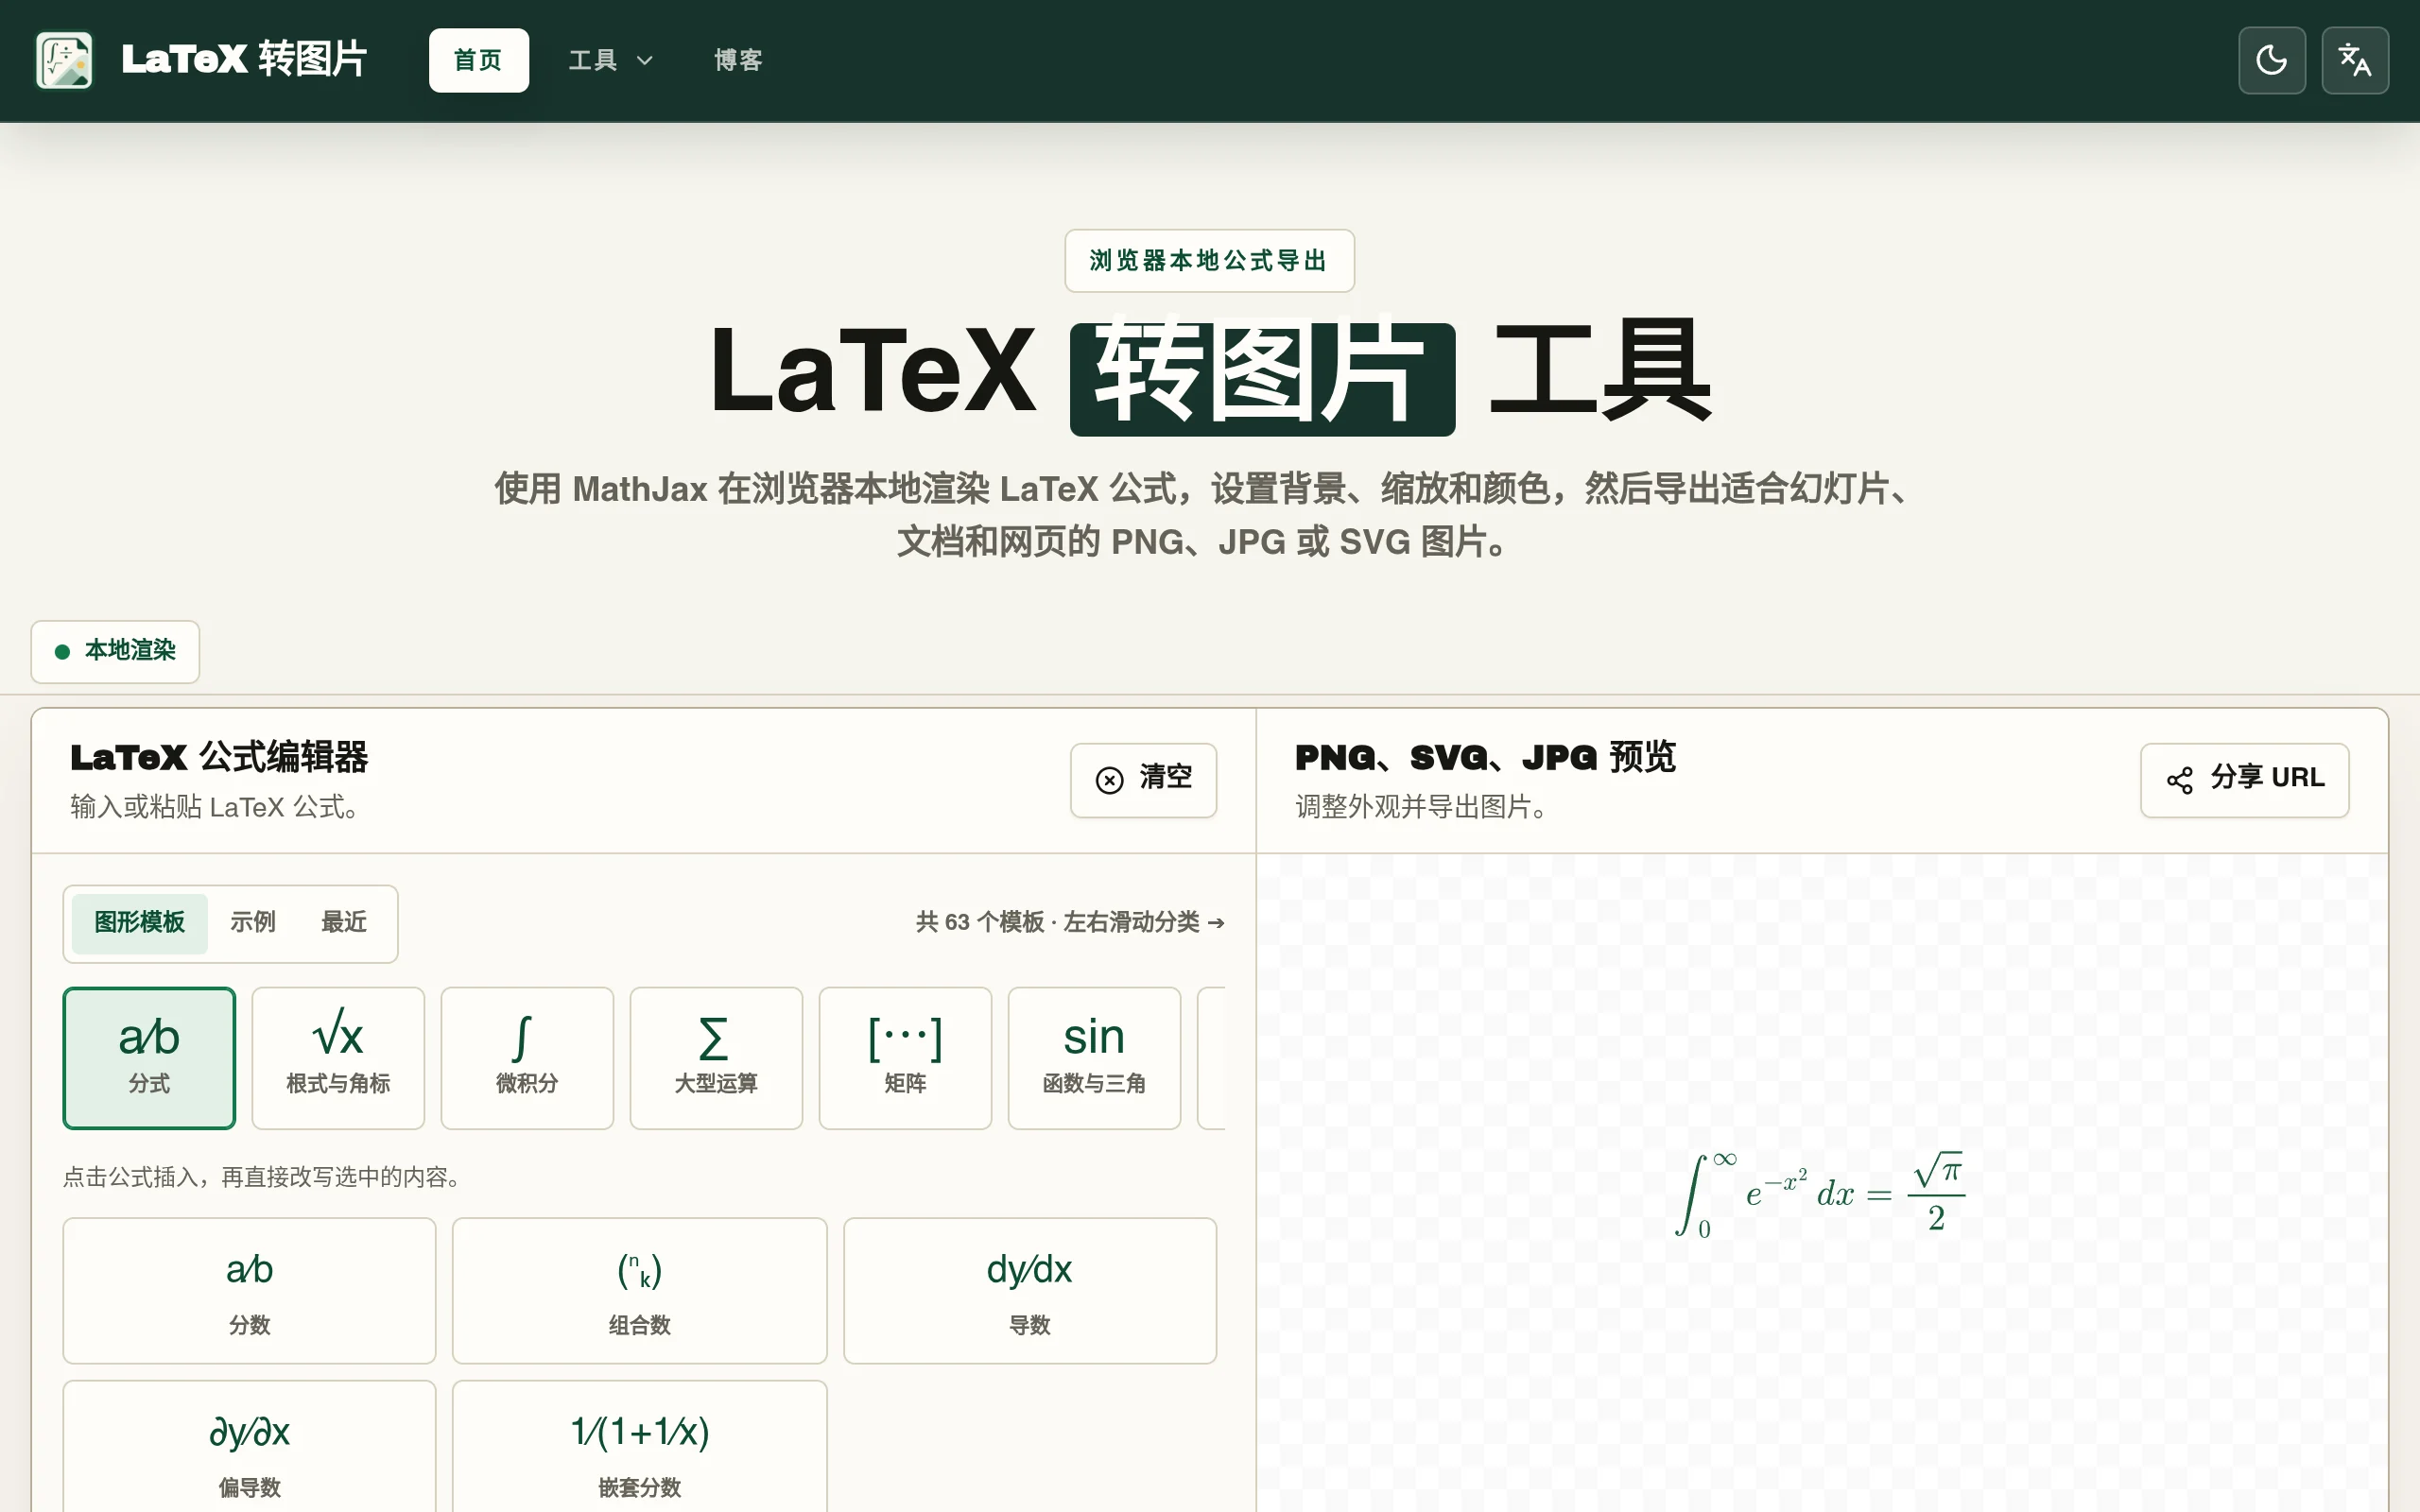Open the language switcher icon
The image size is (2420, 1512).
coord(2355,60)
